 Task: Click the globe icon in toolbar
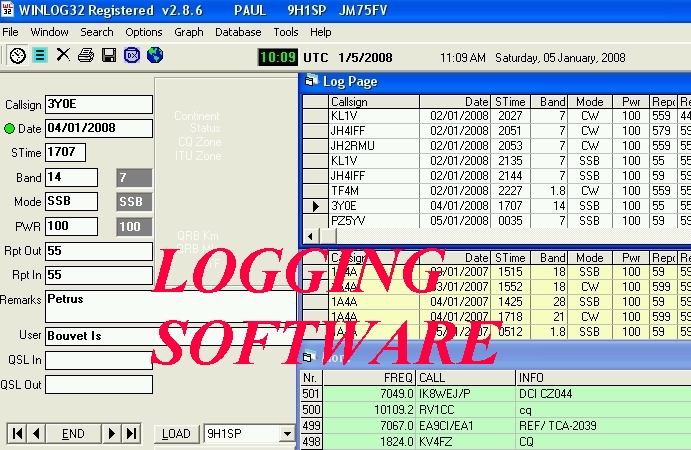coord(155,55)
